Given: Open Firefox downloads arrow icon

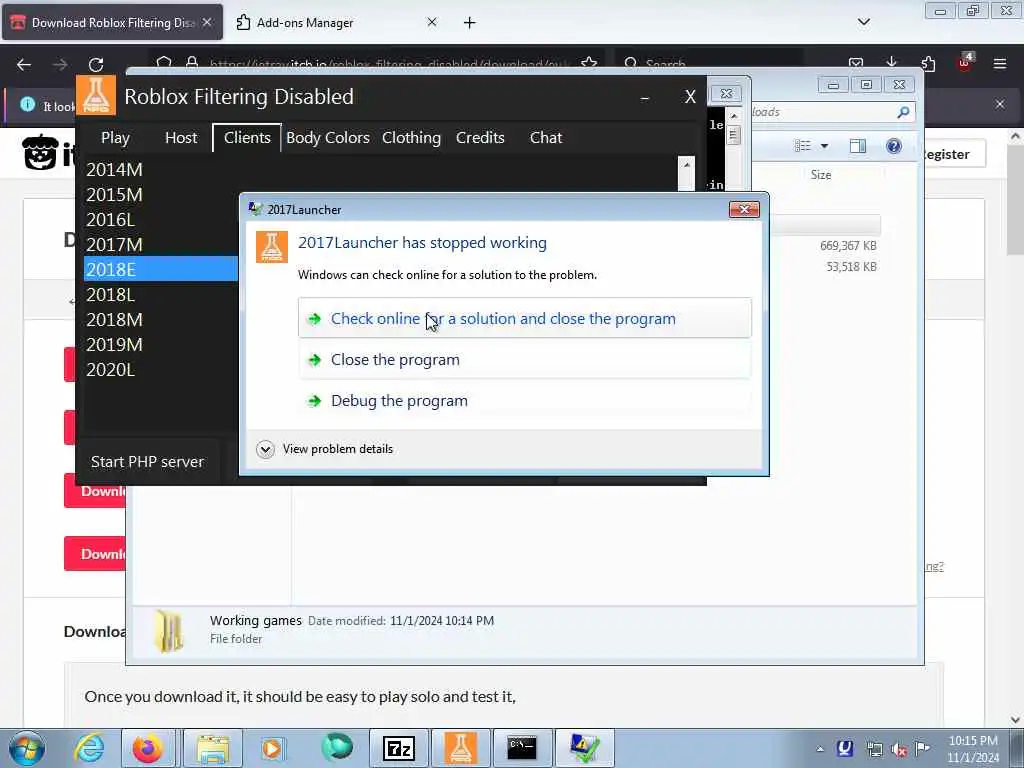Looking at the screenshot, I should click(x=891, y=63).
